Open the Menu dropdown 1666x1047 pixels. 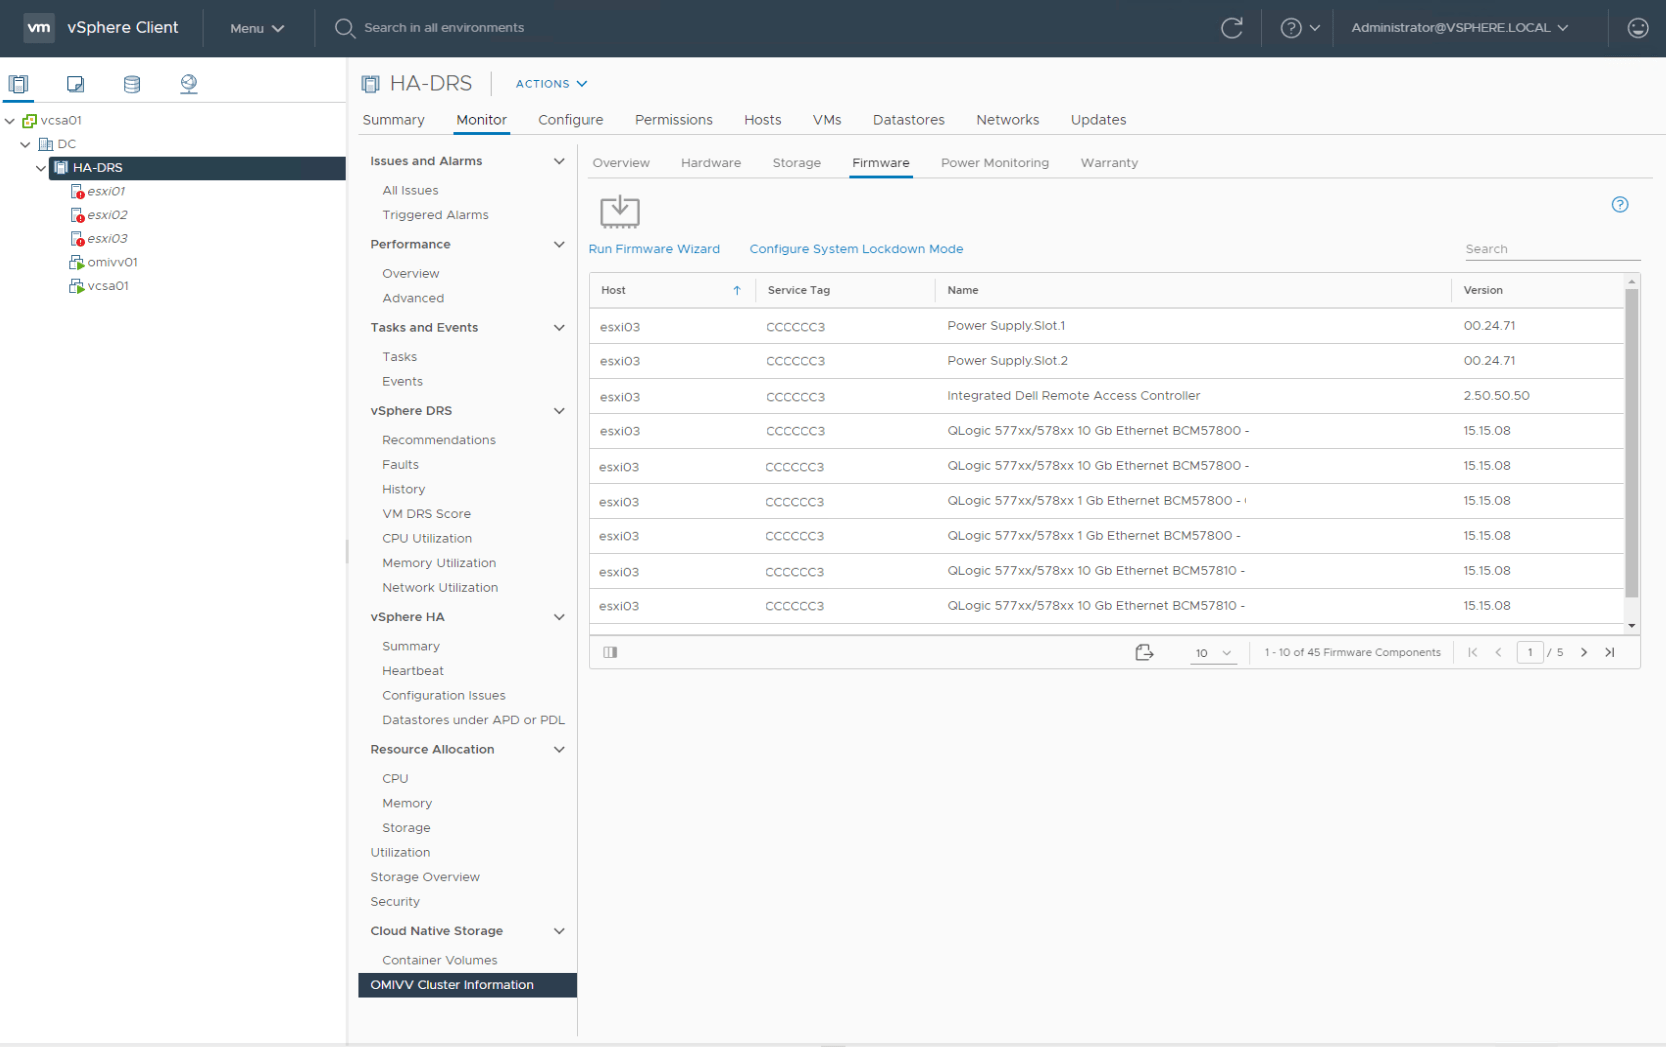point(257,28)
